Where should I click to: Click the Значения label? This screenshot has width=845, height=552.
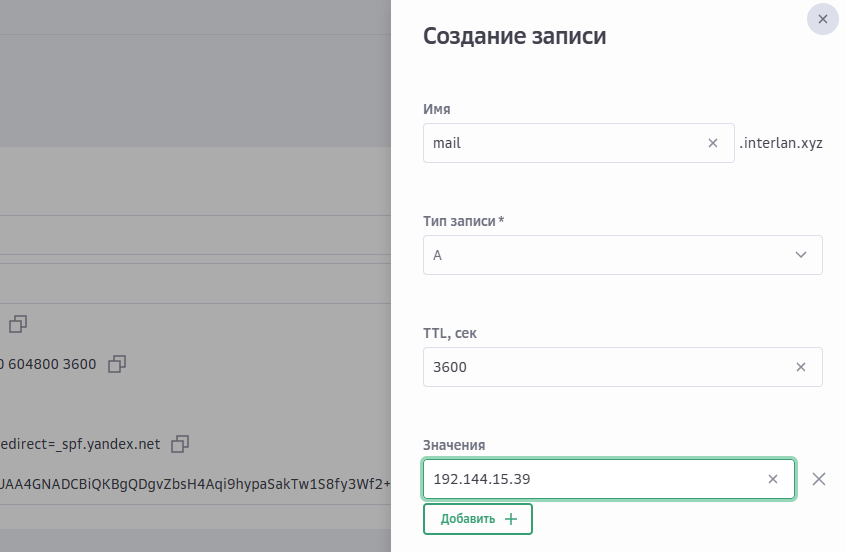(x=454, y=445)
